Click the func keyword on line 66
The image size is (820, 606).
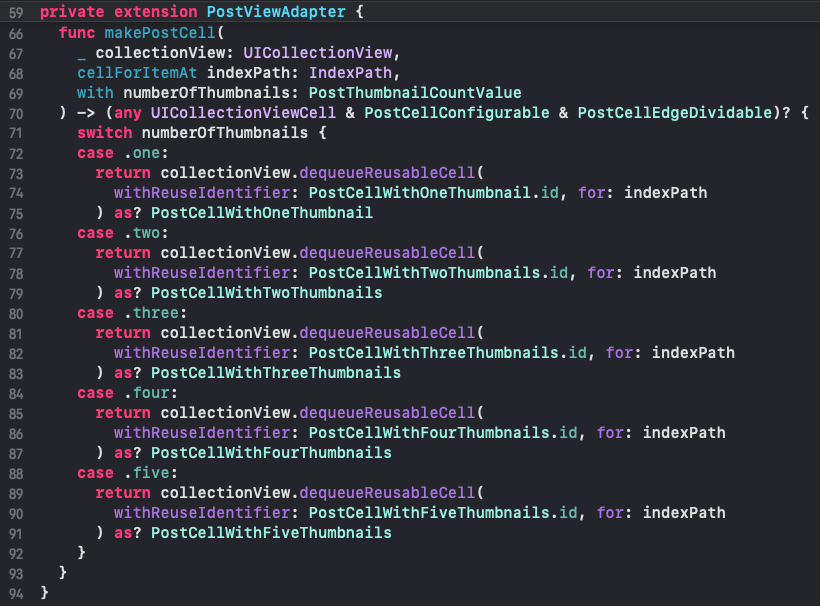click(x=77, y=32)
